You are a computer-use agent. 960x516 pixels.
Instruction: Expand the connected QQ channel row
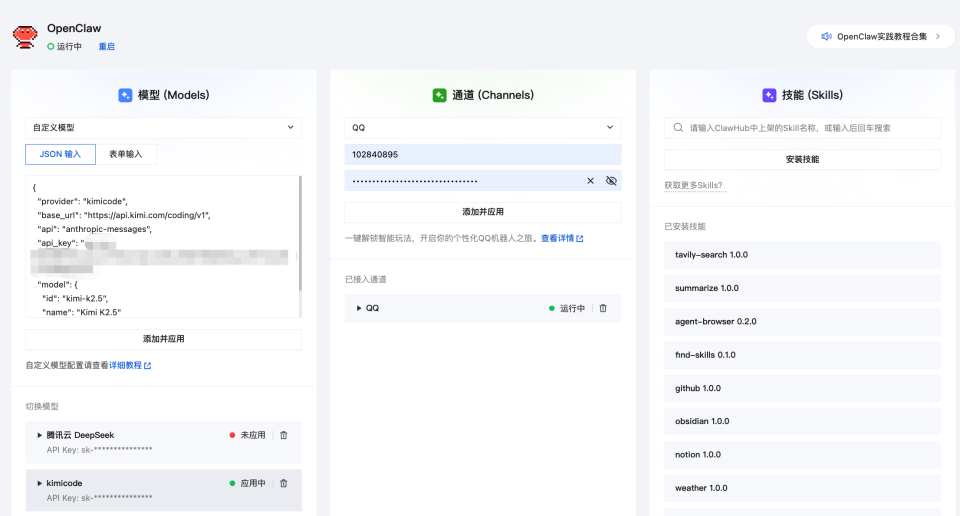tap(359, 308)
